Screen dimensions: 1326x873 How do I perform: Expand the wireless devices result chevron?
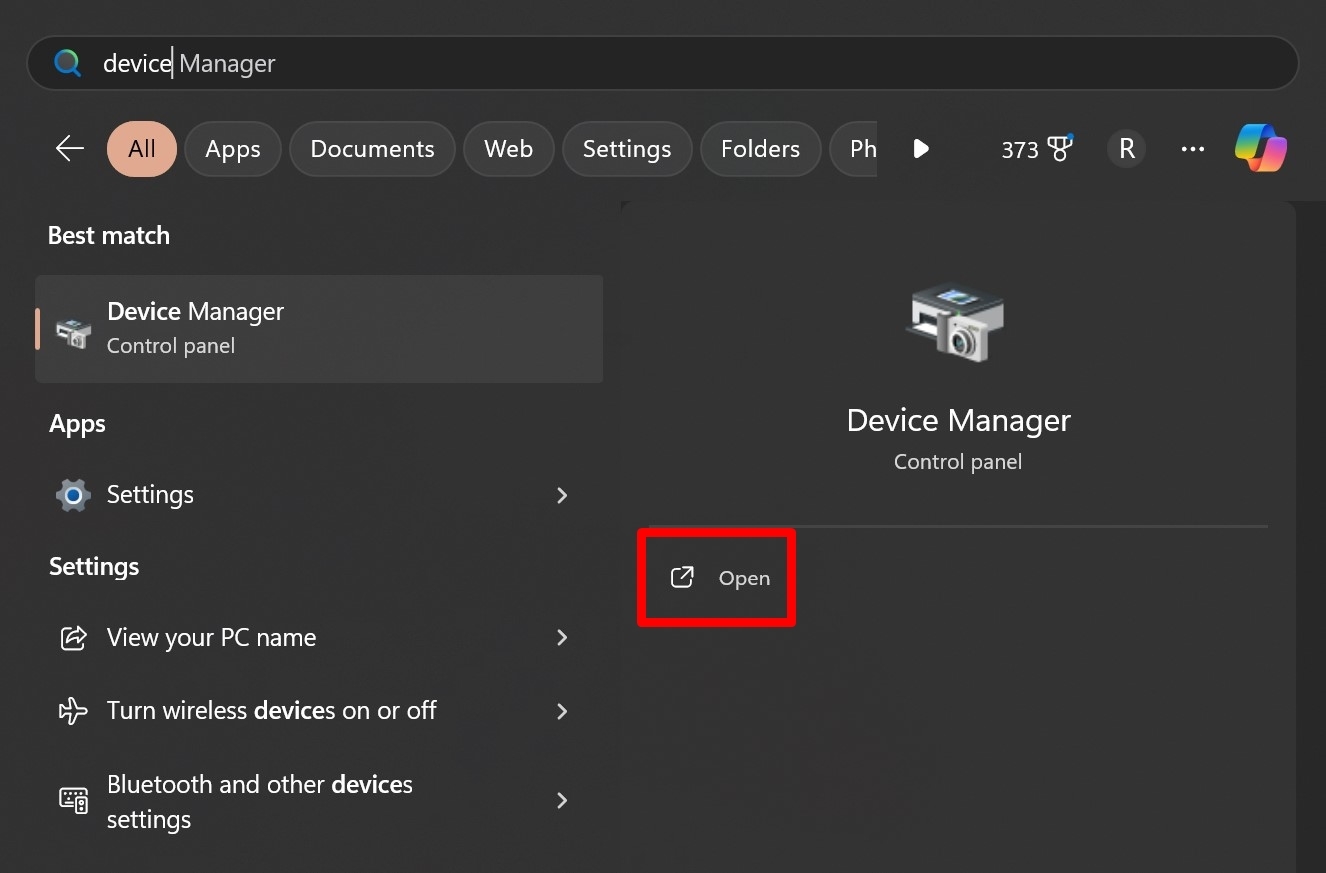coord(562,711)
